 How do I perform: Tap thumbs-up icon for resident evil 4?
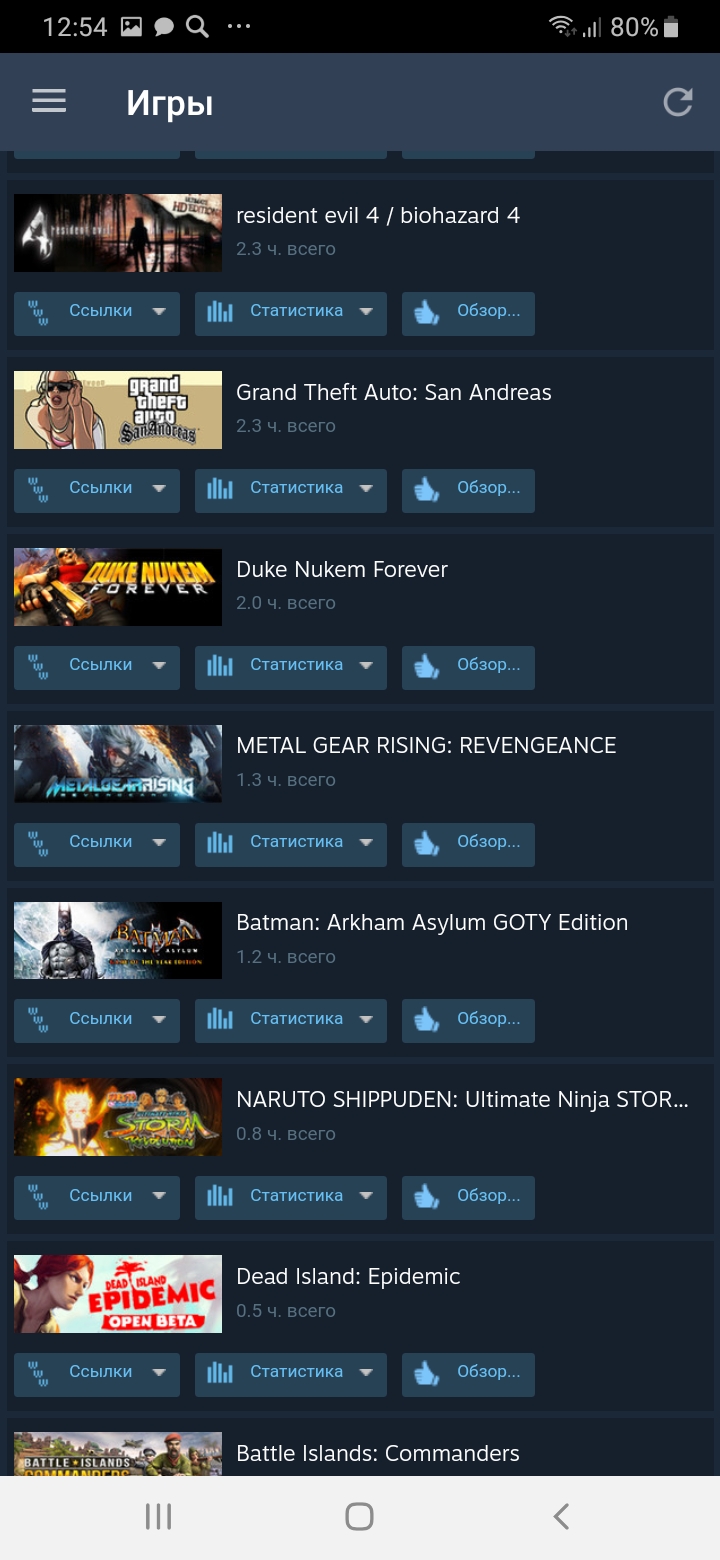427,312
